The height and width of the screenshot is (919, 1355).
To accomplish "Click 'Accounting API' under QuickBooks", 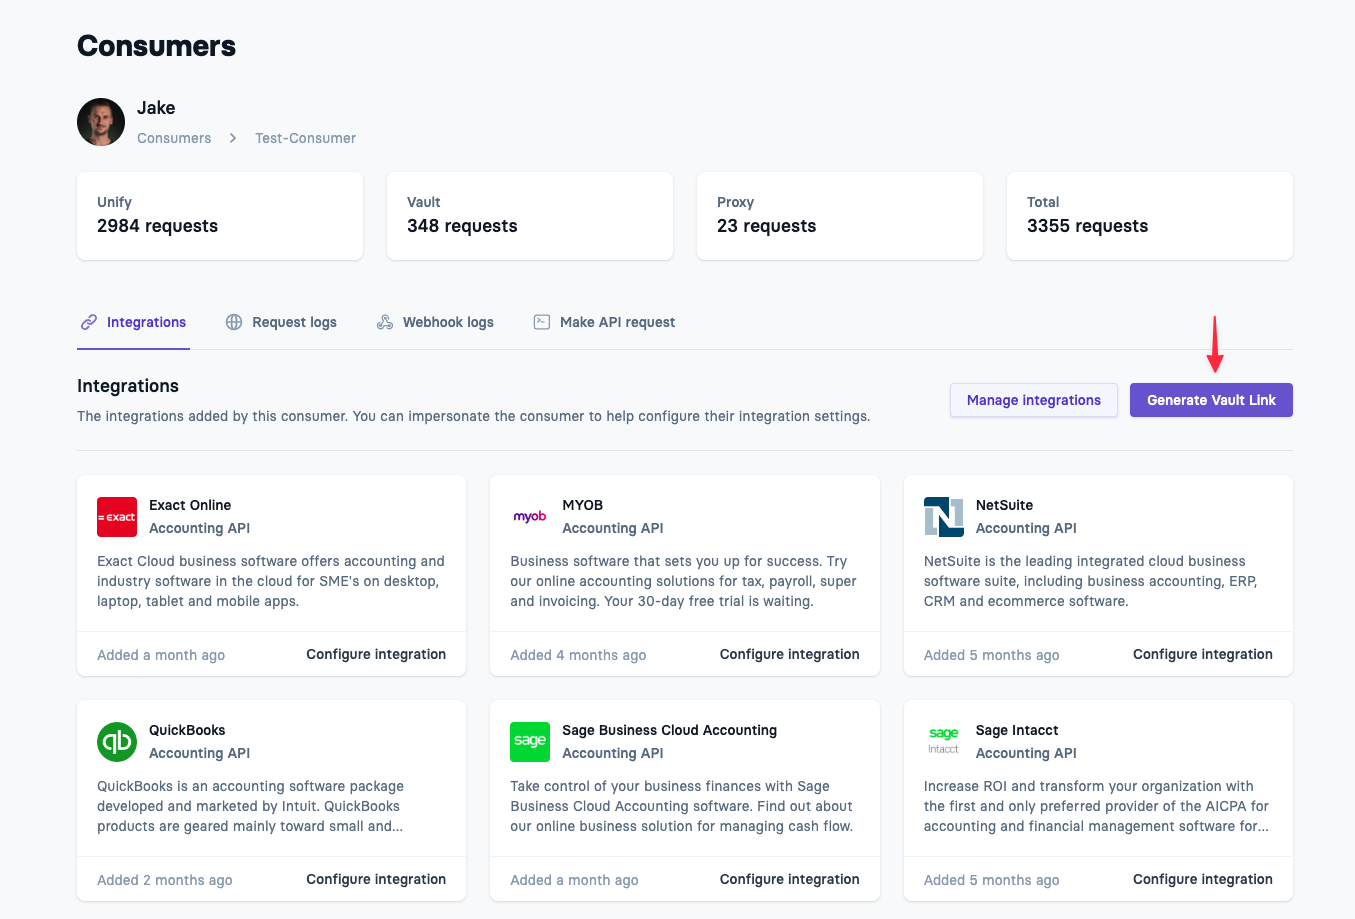I will pyautogui.click(x=199, y=753).
